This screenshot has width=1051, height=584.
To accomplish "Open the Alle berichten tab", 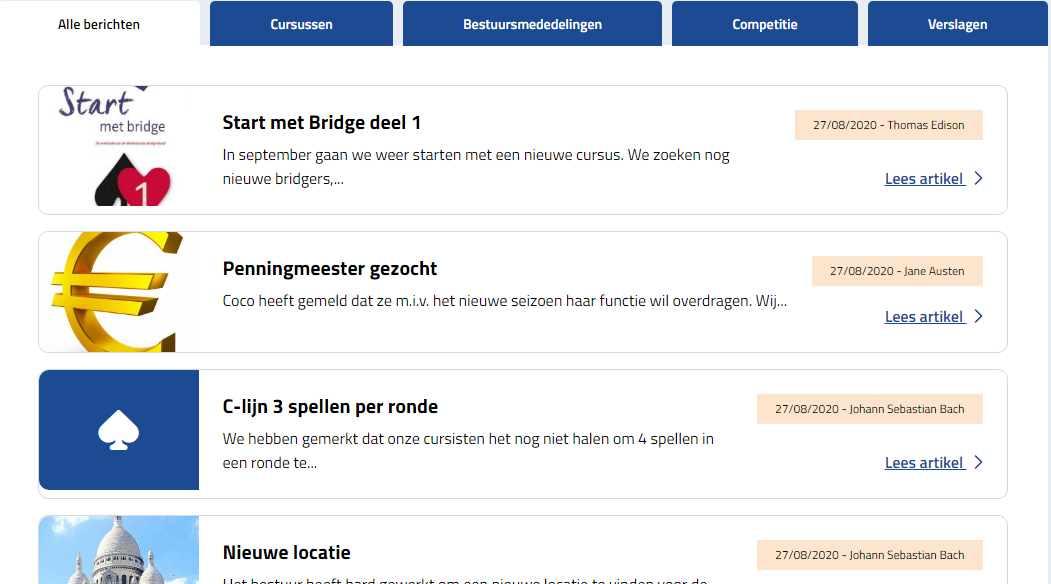I will coord(99,24).
